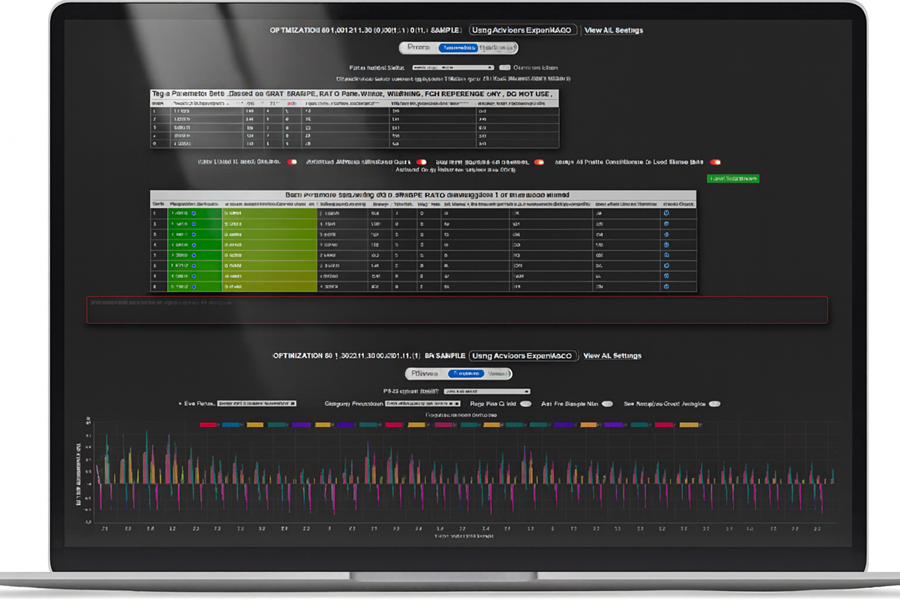The image size is (900, 600).
Task: Click the blue circle icon in the sixth green row
Action: coord(193,266)
